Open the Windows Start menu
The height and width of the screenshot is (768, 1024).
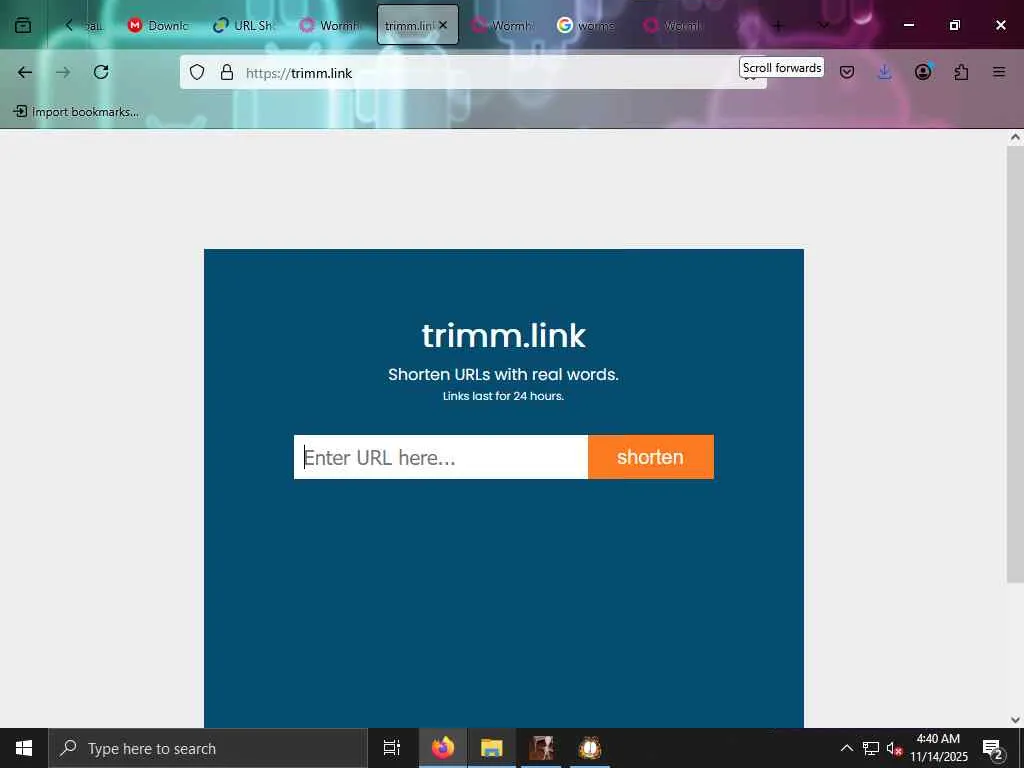click(x=24, y=748)
